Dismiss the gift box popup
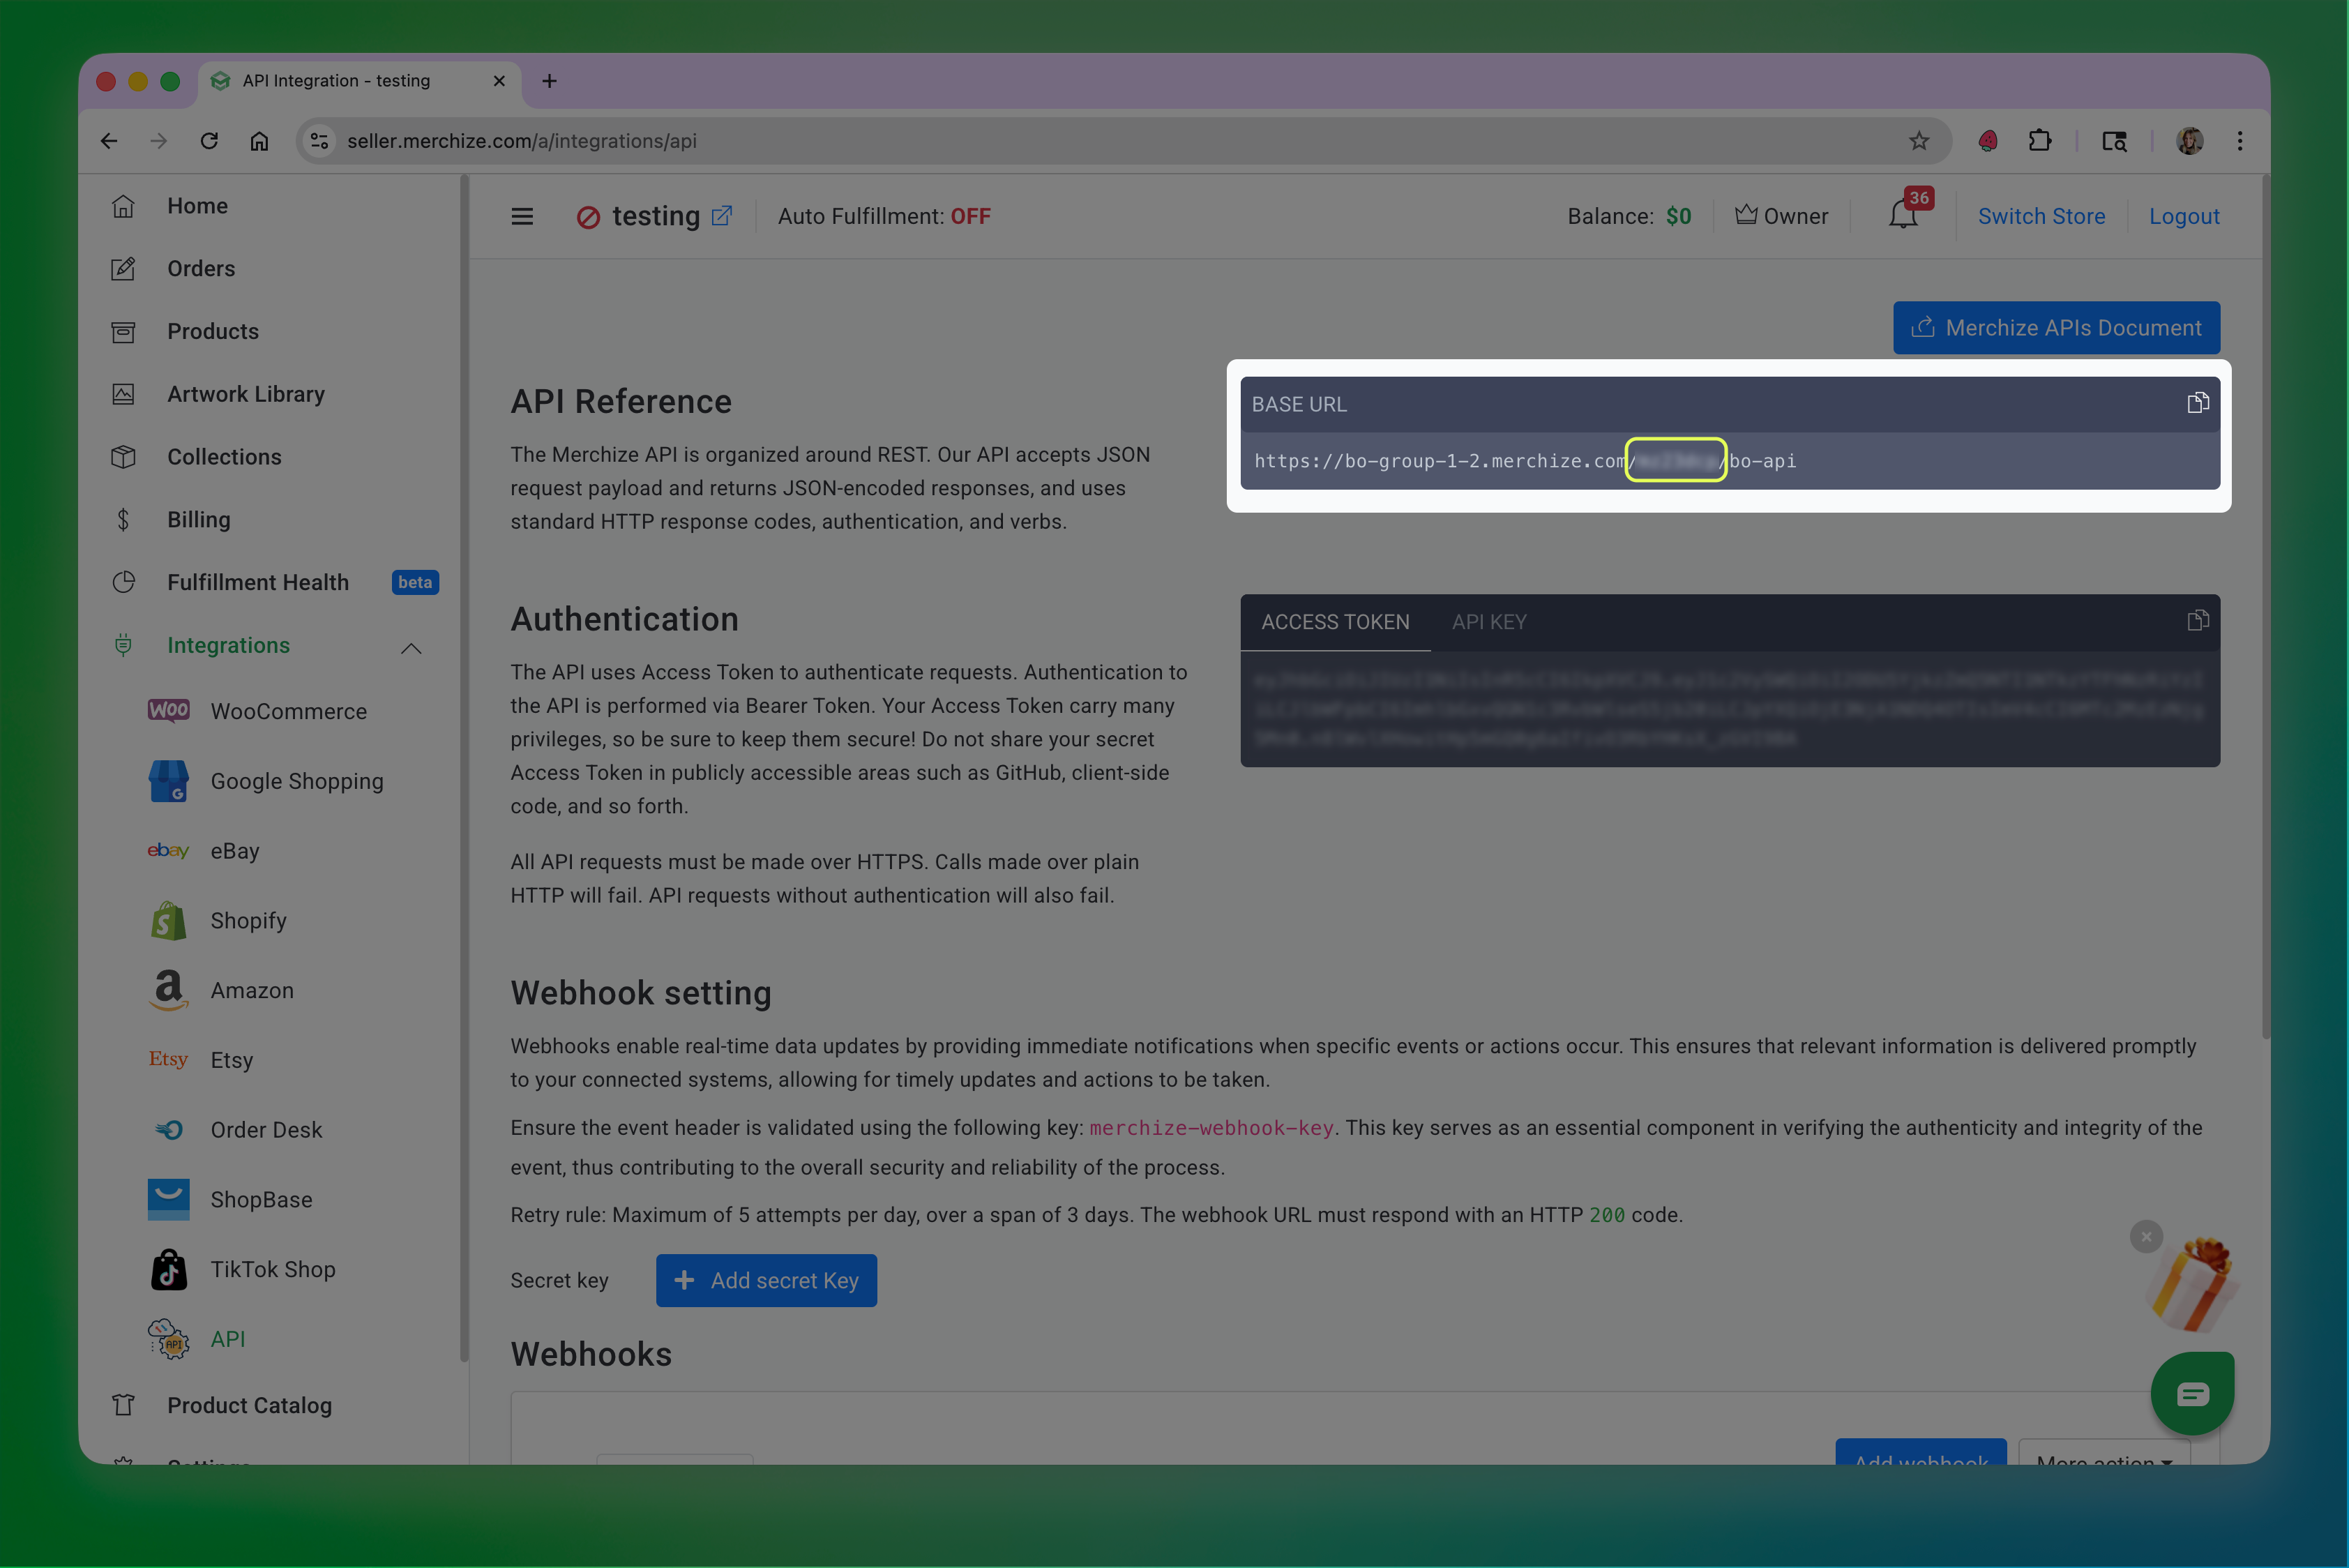The width and height of the screenshot is (2349, 1568). (2146, 1236)
